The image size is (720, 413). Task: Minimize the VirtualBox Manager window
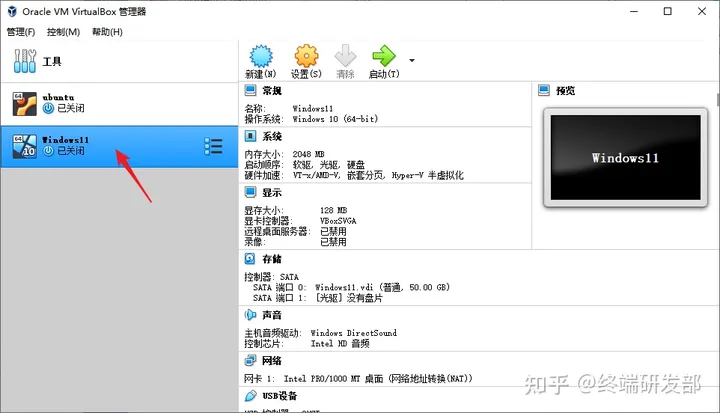point(634,11)
